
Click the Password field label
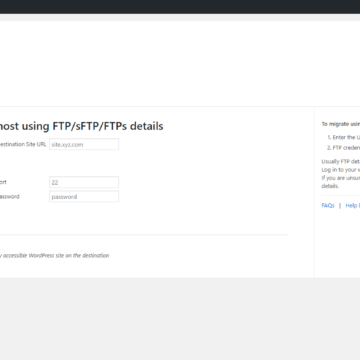[x=10, y=196]
